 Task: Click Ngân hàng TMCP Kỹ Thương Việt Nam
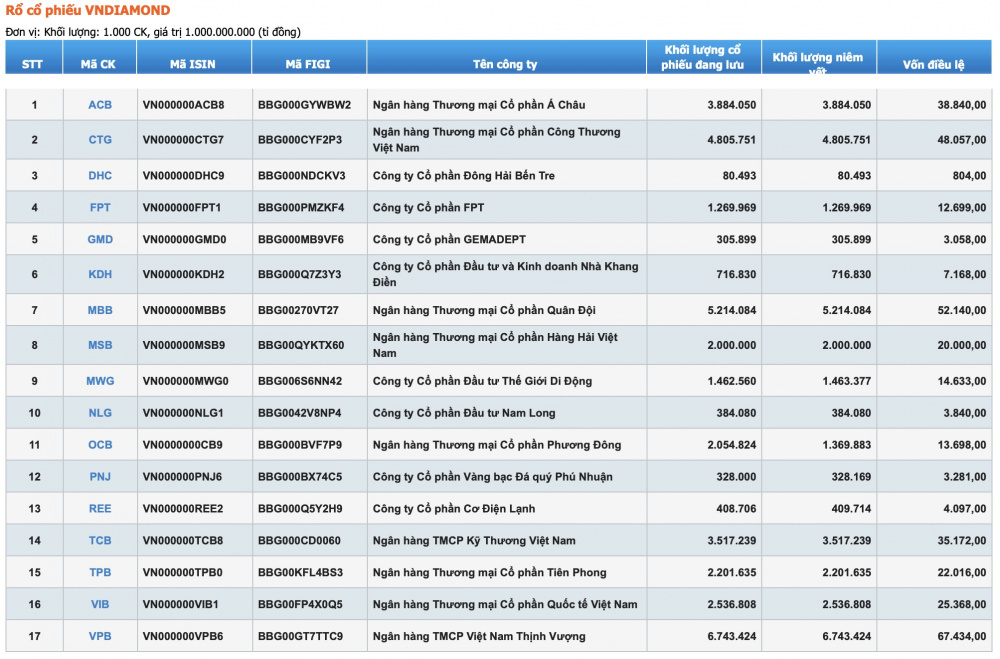click(474, 540)
